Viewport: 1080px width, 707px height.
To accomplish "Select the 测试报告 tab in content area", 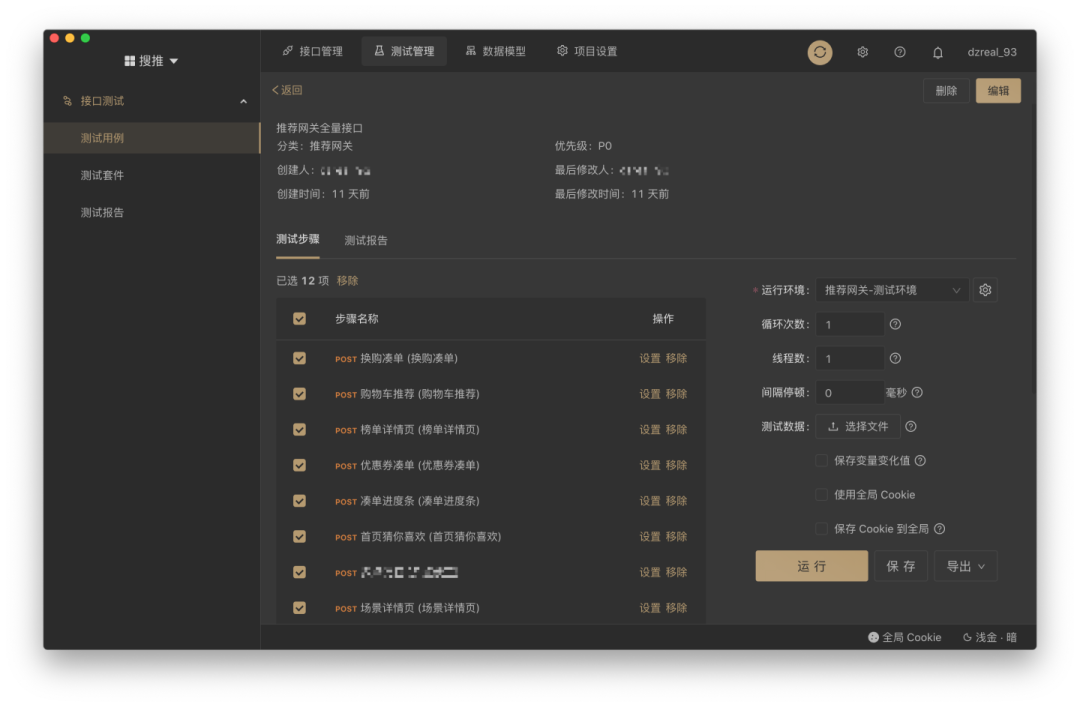I will point(366,240).
